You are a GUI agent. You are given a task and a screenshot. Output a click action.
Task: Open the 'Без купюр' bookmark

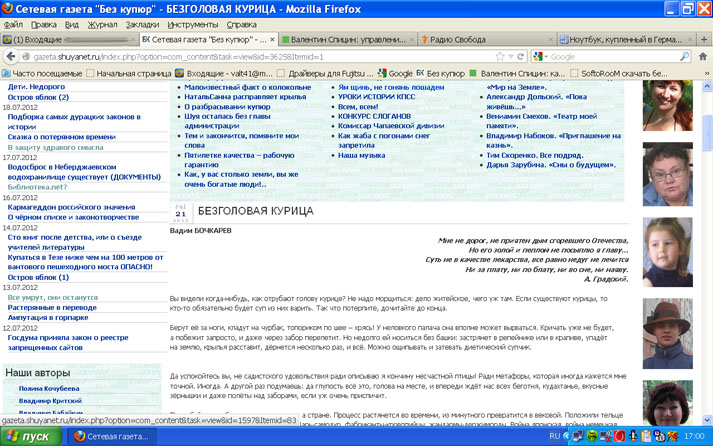440,73
